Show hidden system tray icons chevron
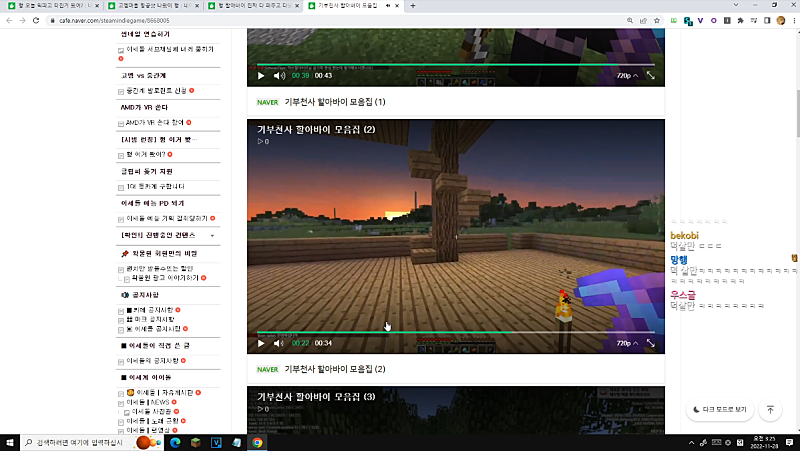800x451 pixels. (x=691, y=443)
